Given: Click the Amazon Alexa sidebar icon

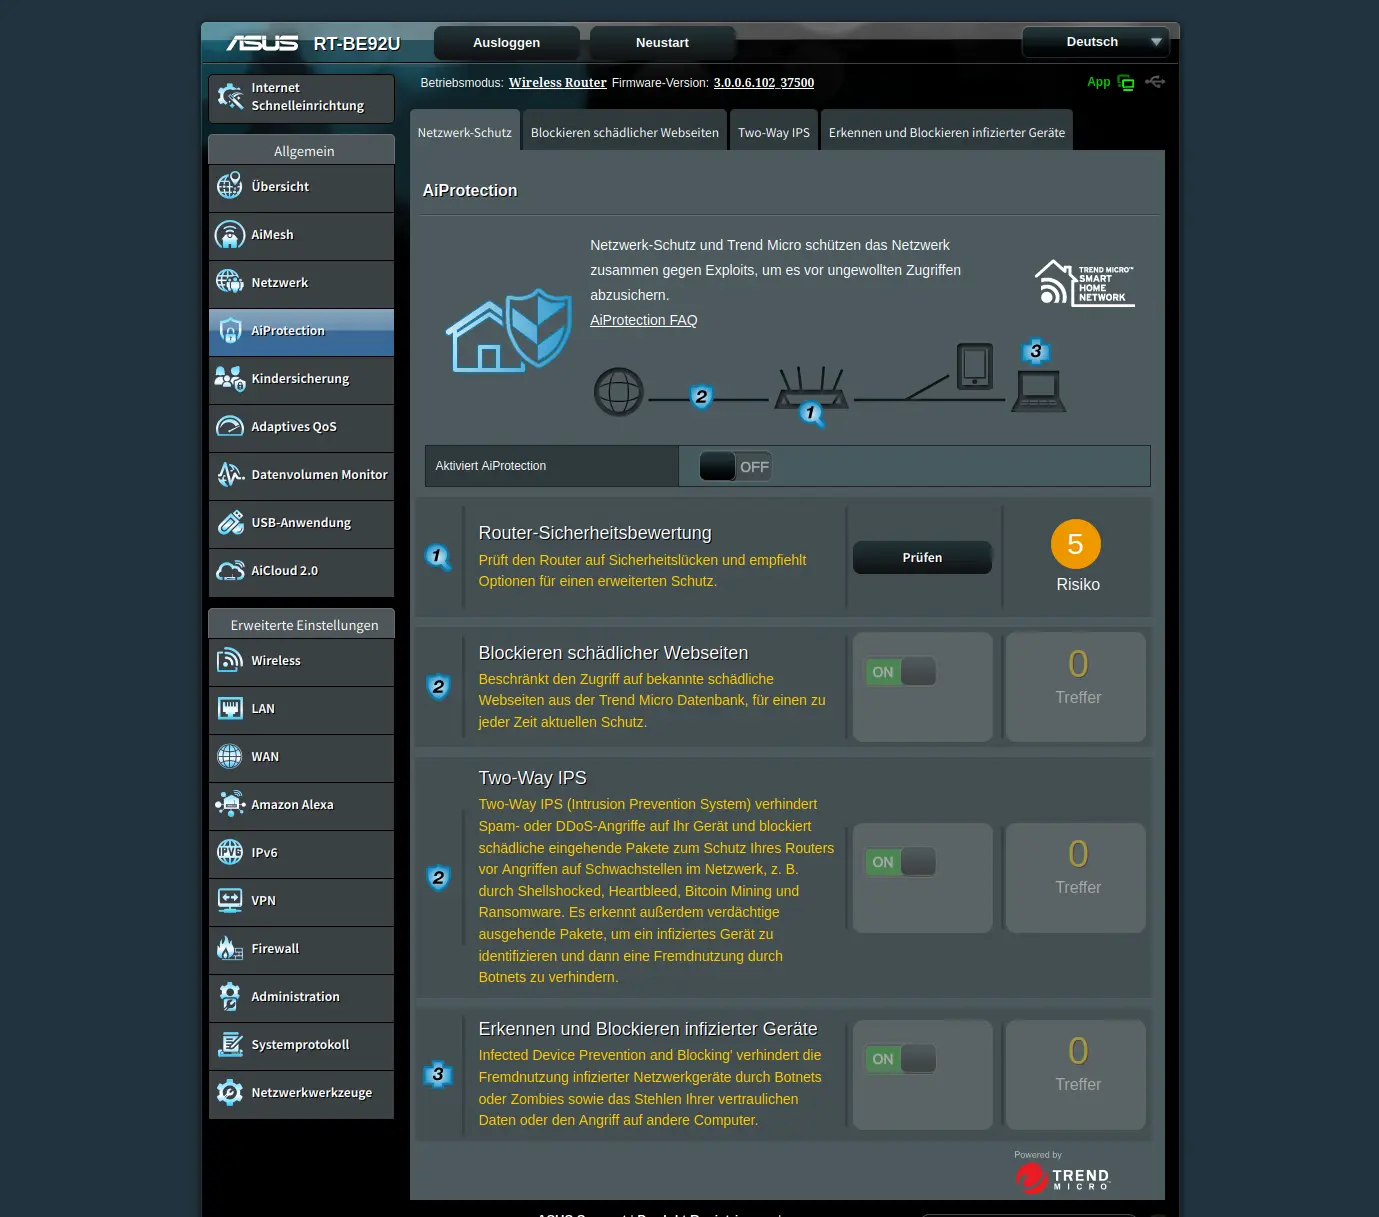Looking at the screenshot, I should 230,805.
